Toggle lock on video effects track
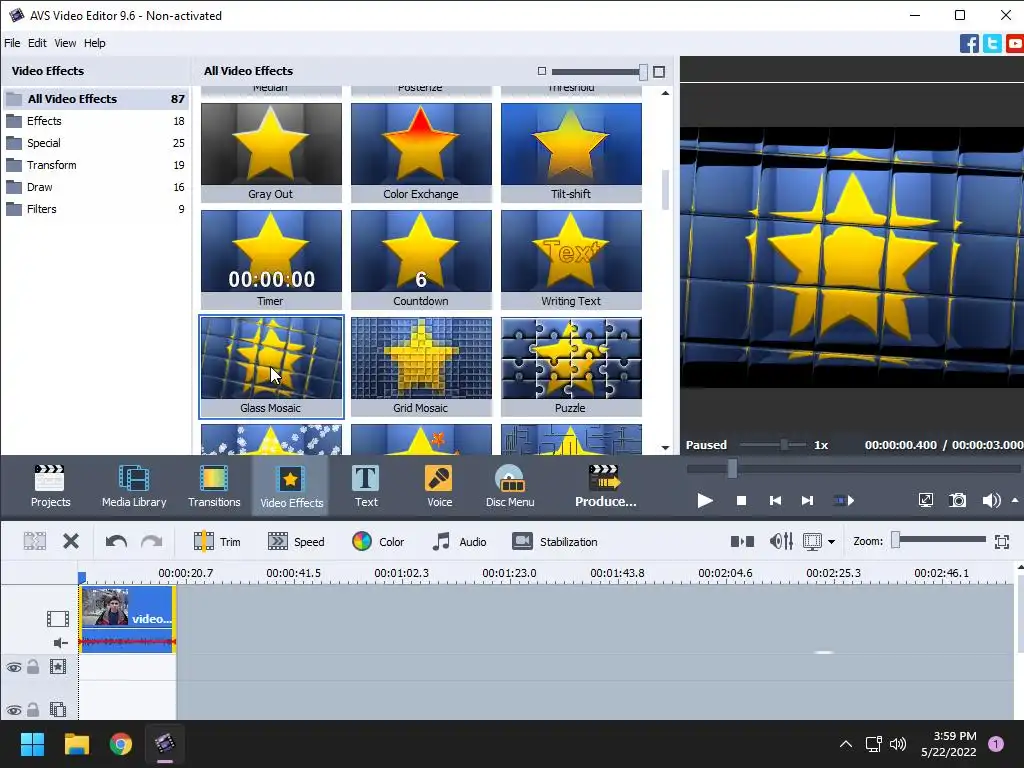 click(33, 666)
